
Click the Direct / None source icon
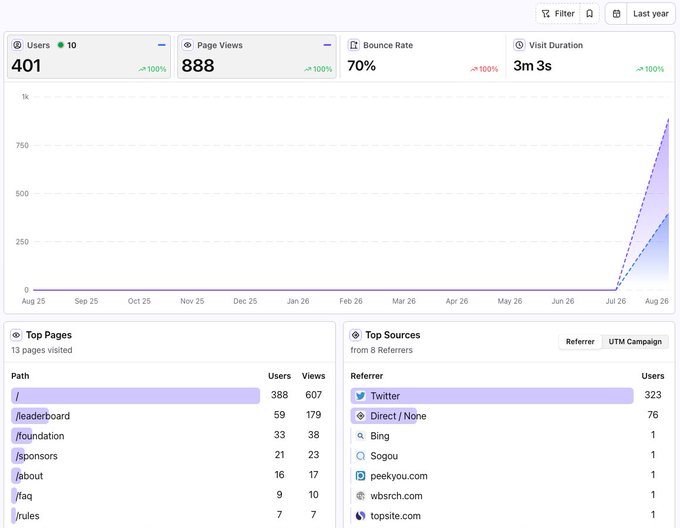point(360,416)
